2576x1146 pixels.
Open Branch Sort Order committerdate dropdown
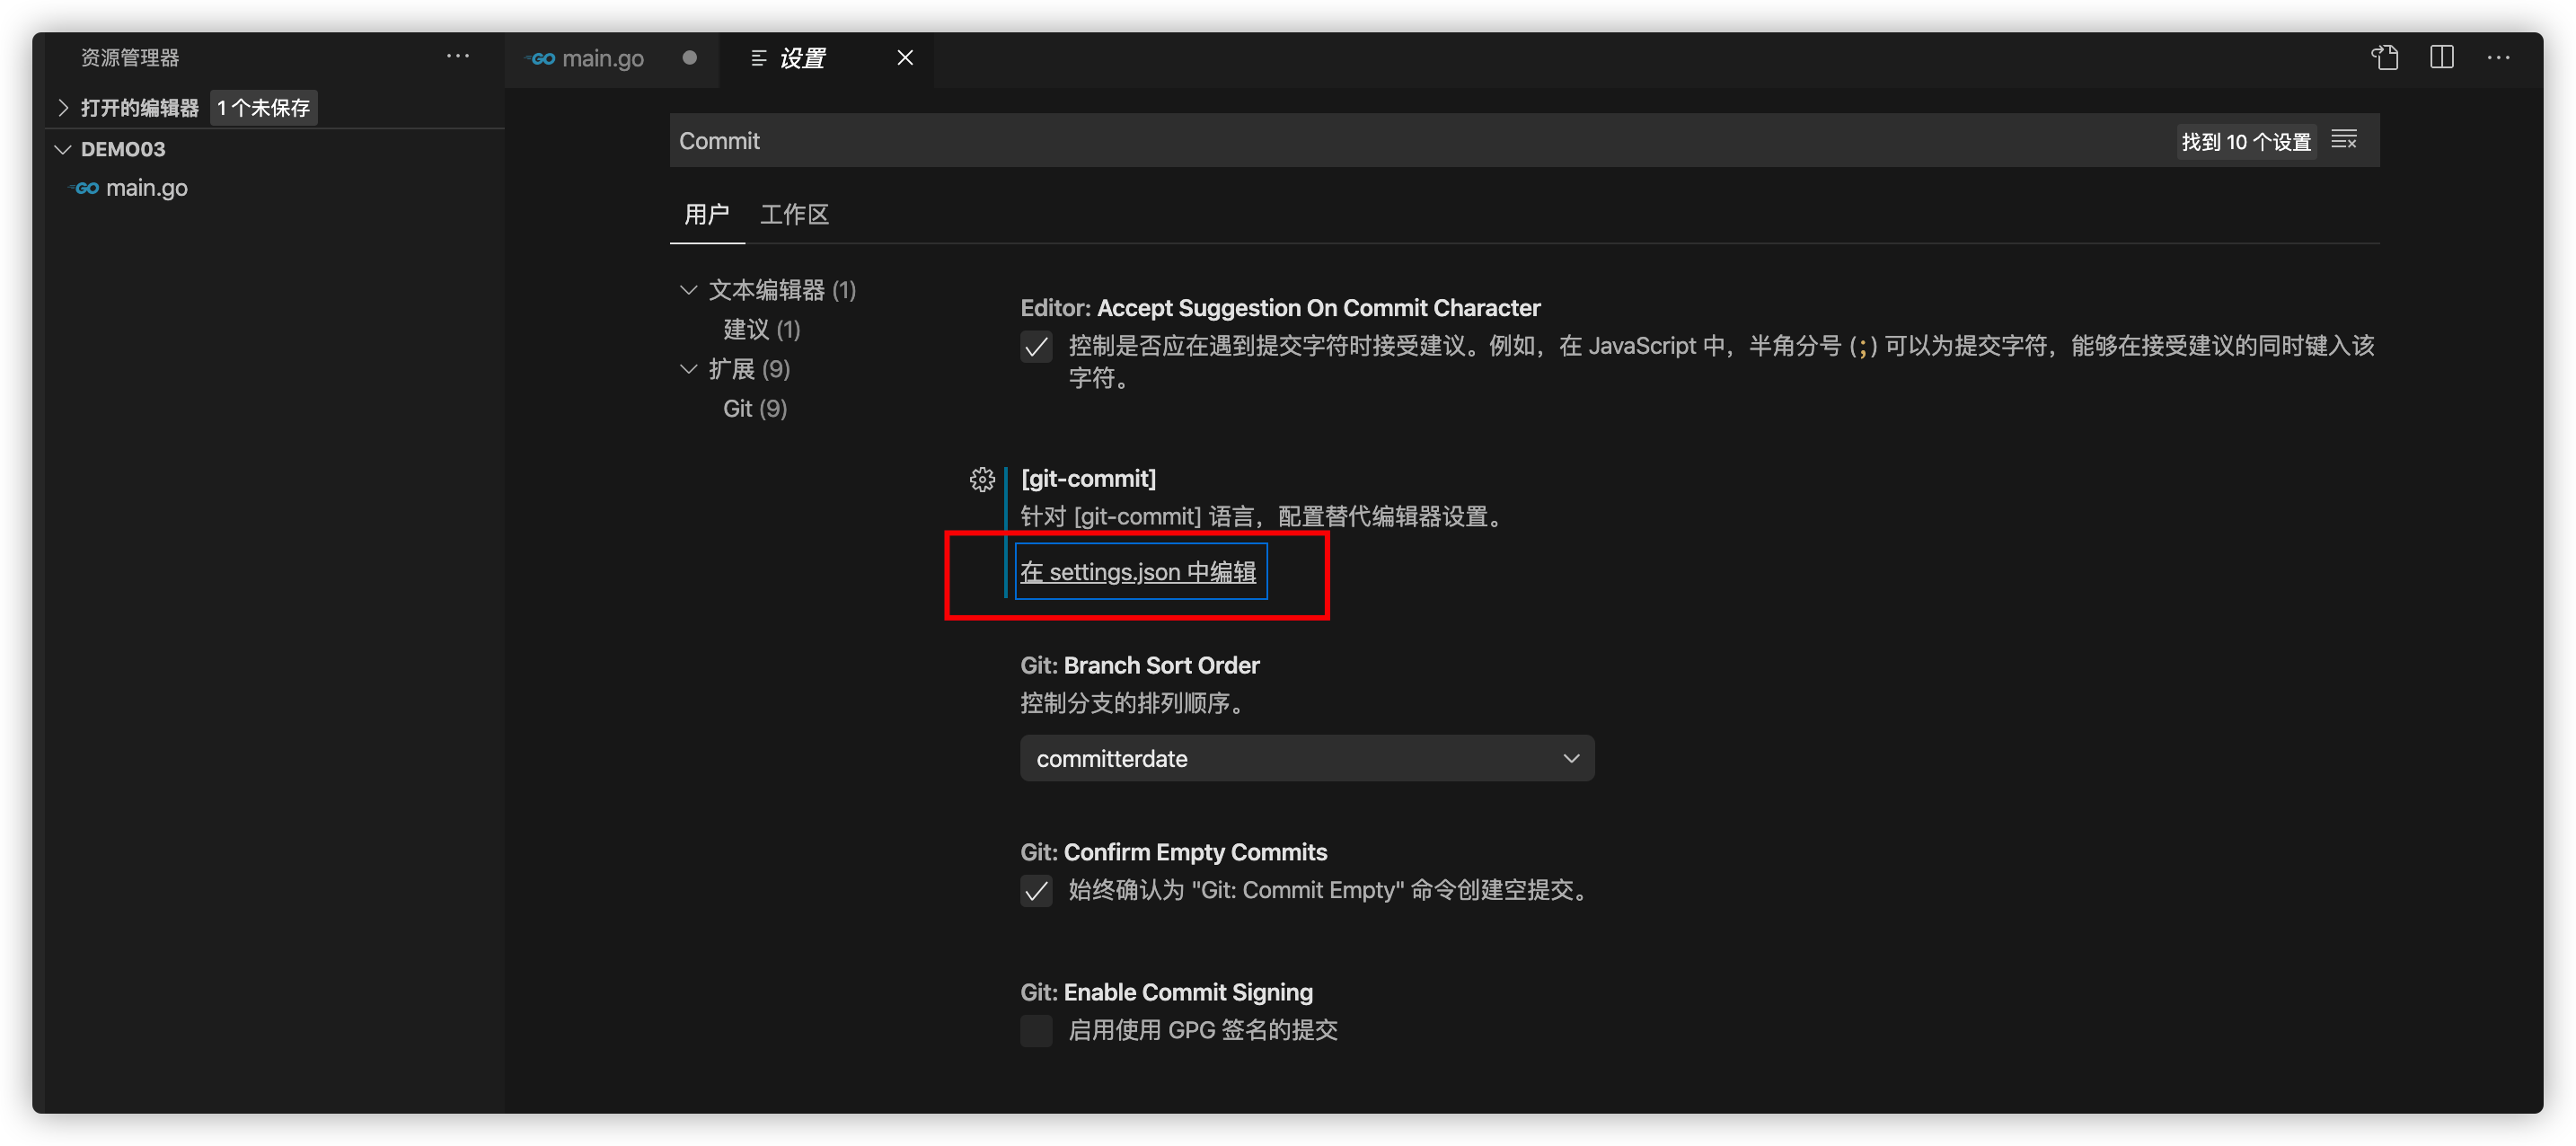[1306, 759]
